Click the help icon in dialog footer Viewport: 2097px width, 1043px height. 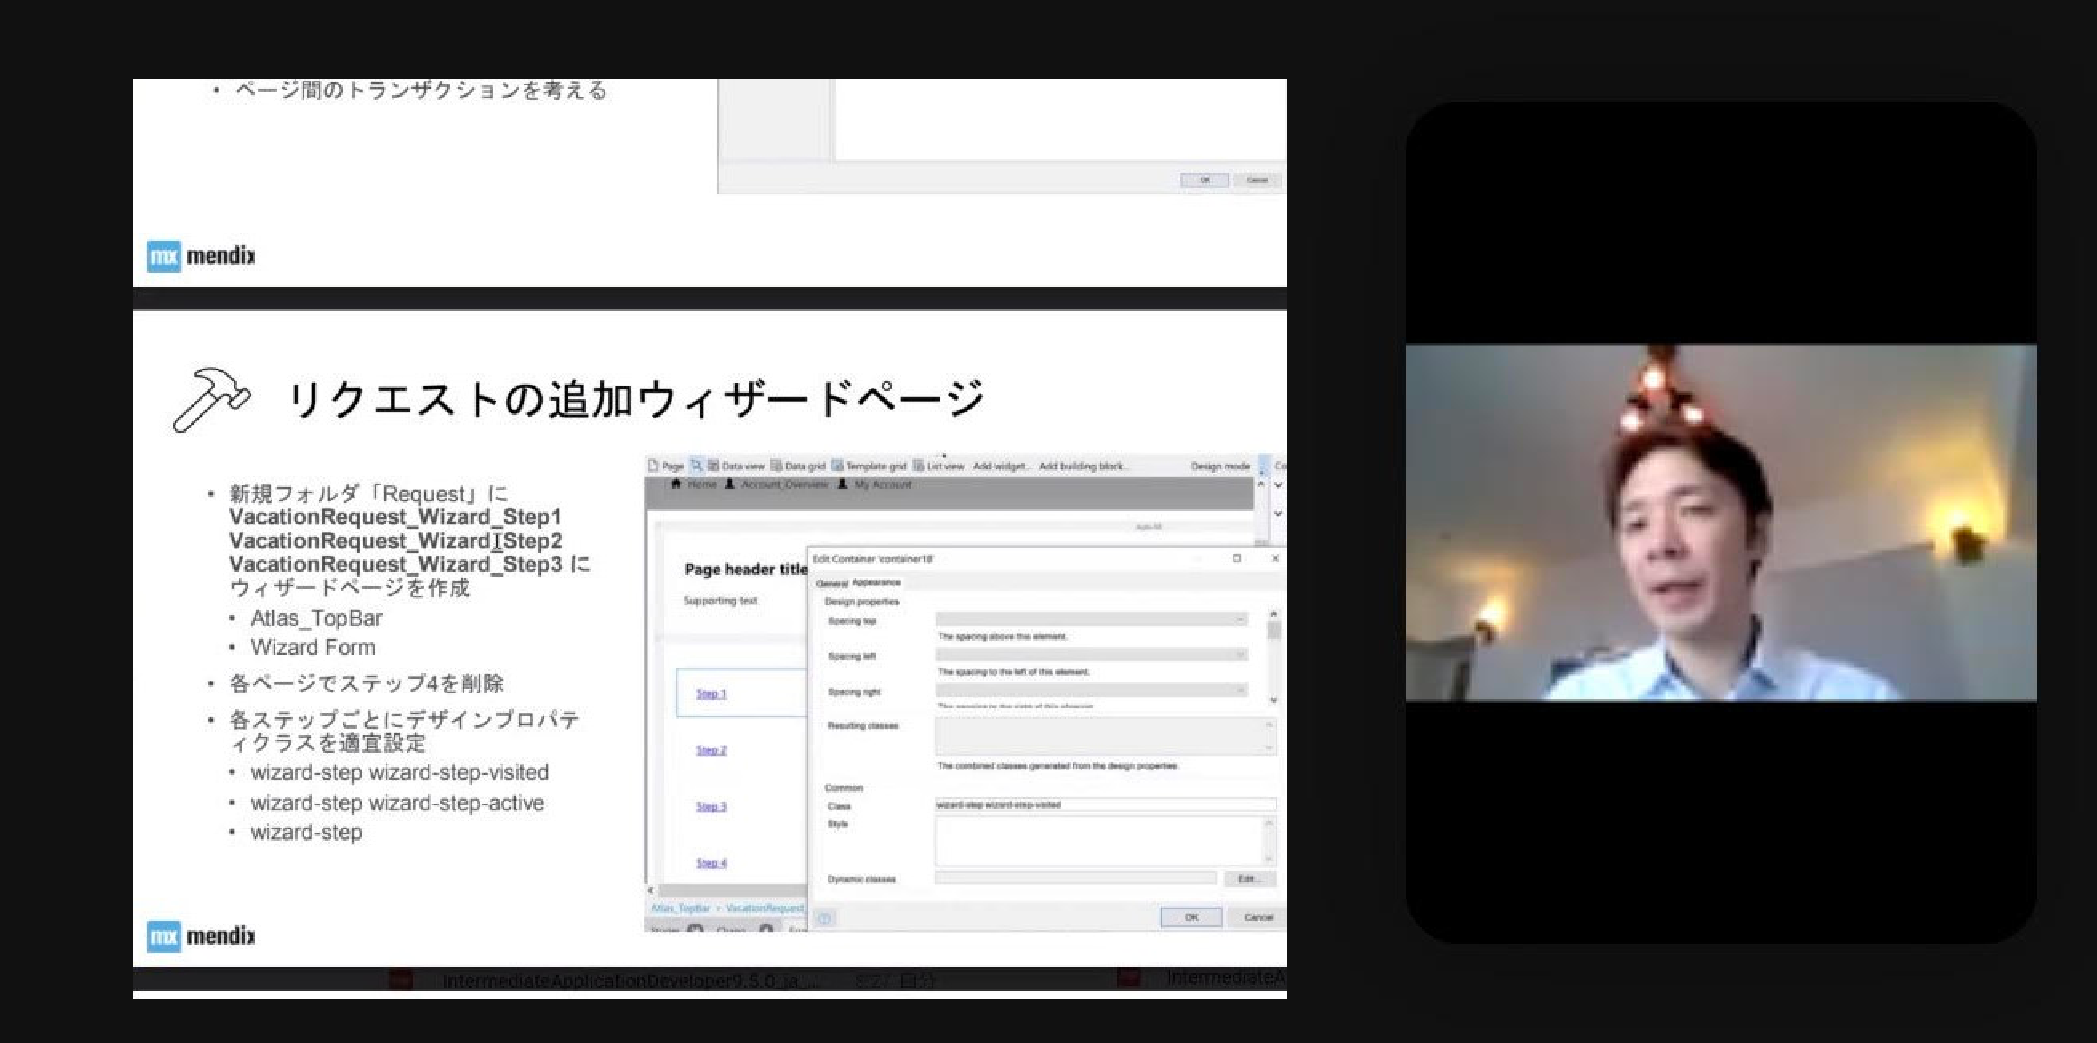coord(825,918)
